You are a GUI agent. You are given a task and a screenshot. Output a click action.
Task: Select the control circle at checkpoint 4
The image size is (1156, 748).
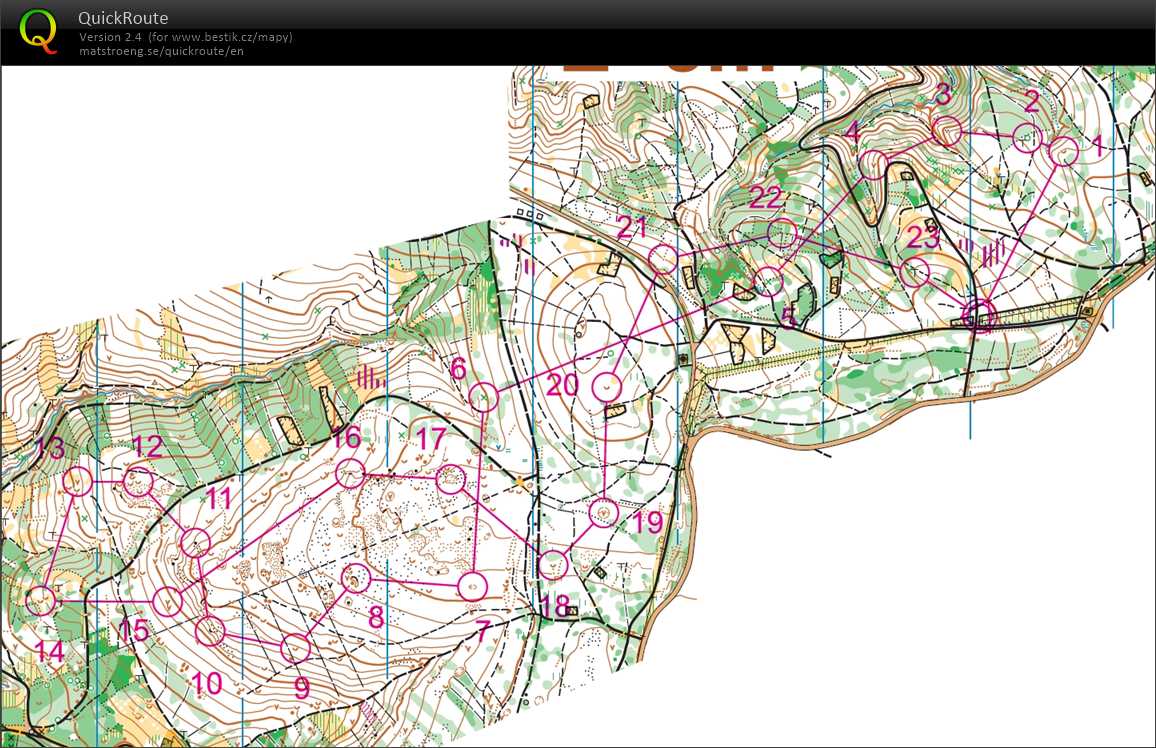(x=873, y=165)
